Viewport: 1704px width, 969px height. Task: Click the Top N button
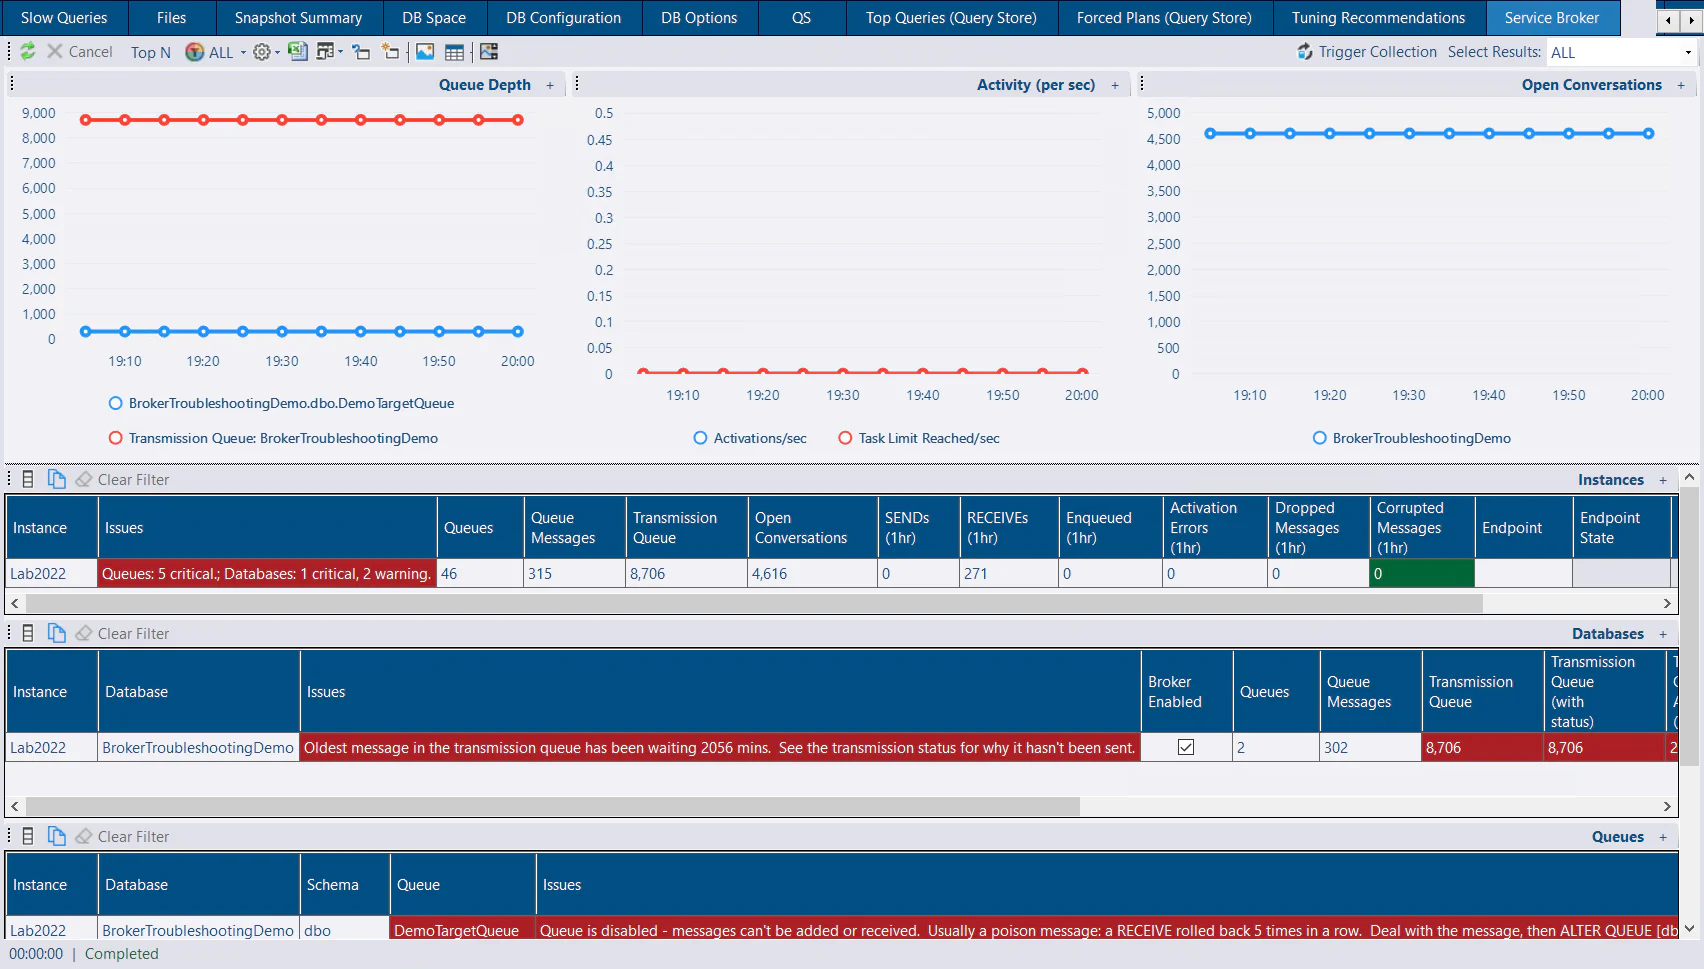tap(150, 52)
